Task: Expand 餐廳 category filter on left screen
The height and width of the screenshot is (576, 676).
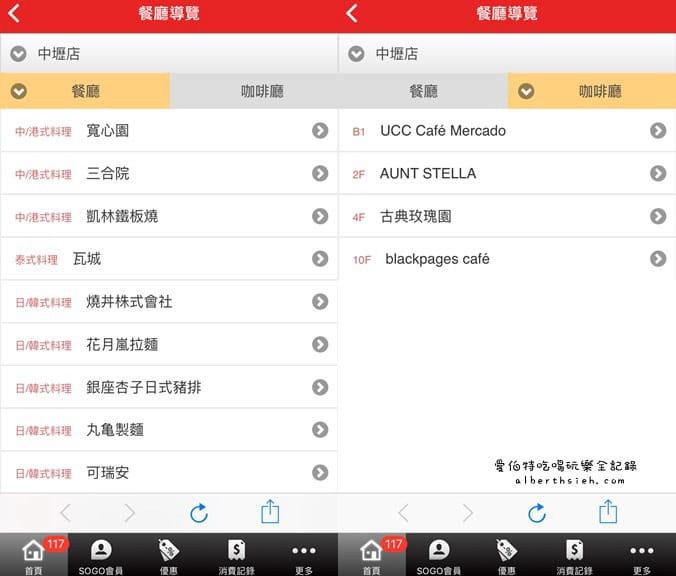Action: (85, 91)
